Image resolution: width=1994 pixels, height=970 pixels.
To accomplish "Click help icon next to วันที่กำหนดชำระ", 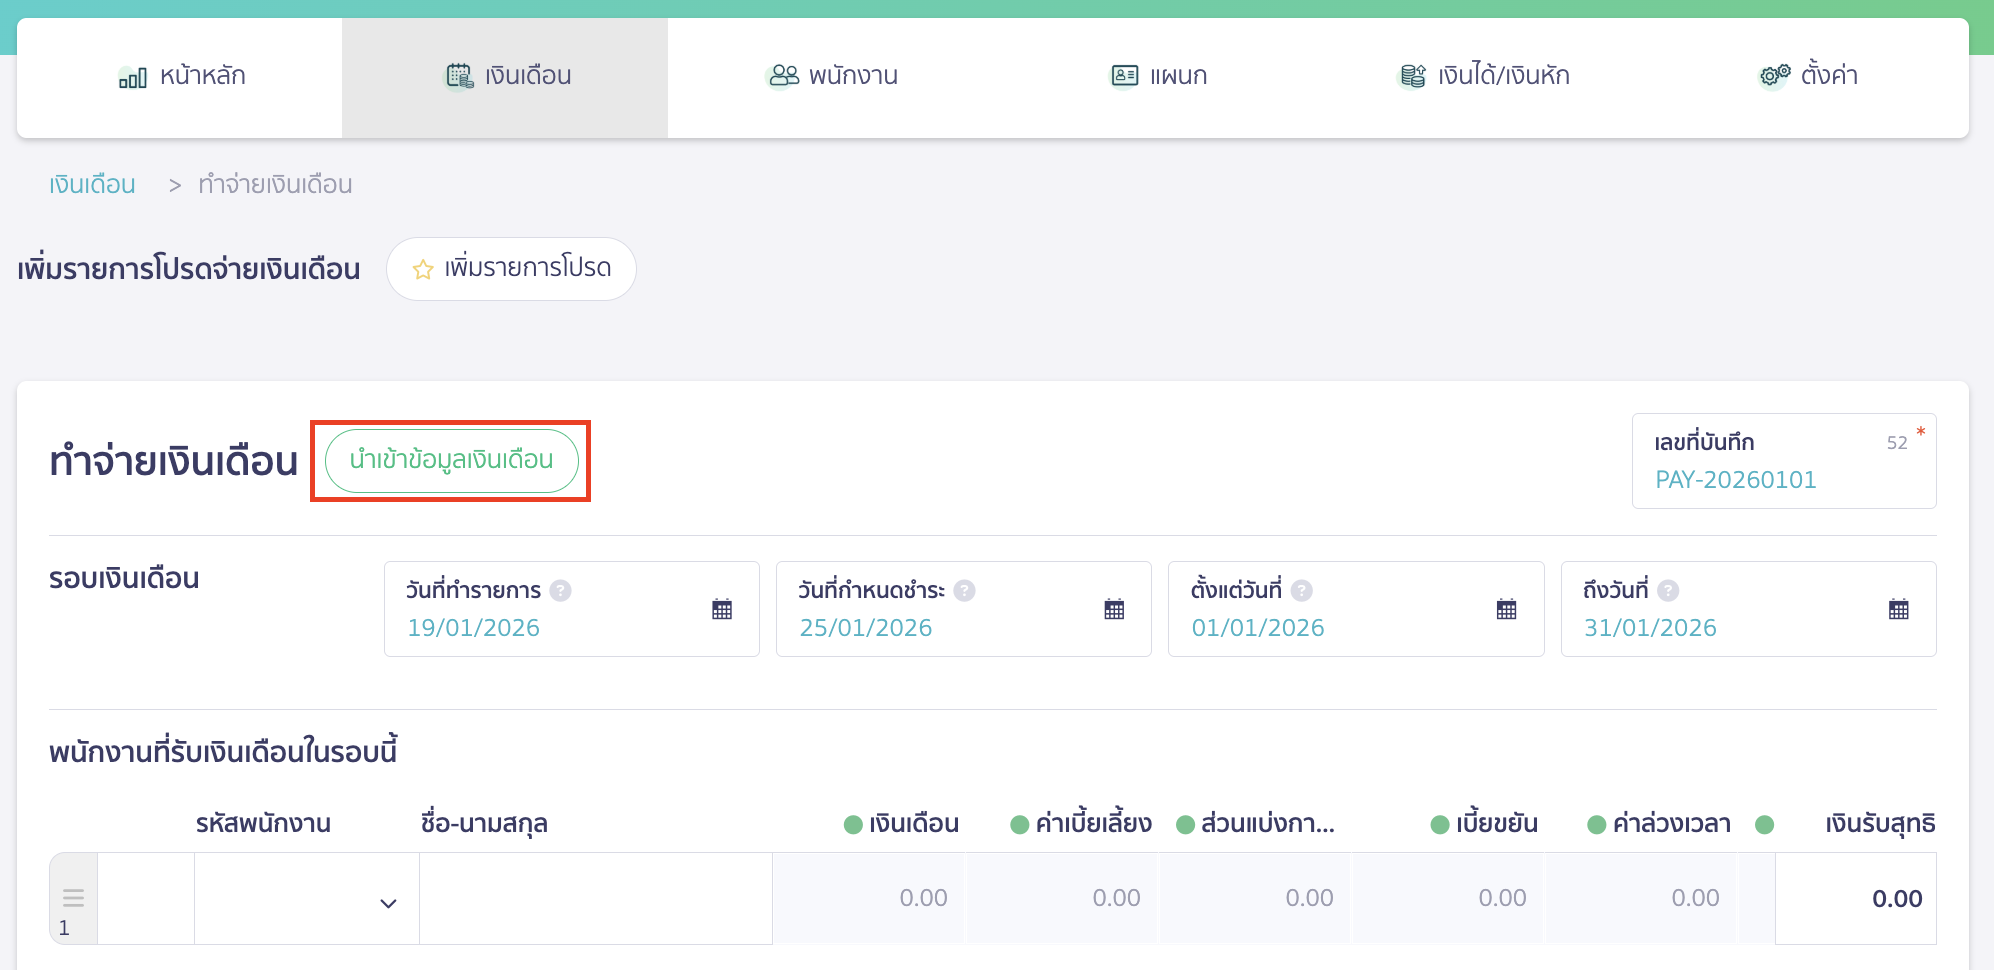I will 964,591.
